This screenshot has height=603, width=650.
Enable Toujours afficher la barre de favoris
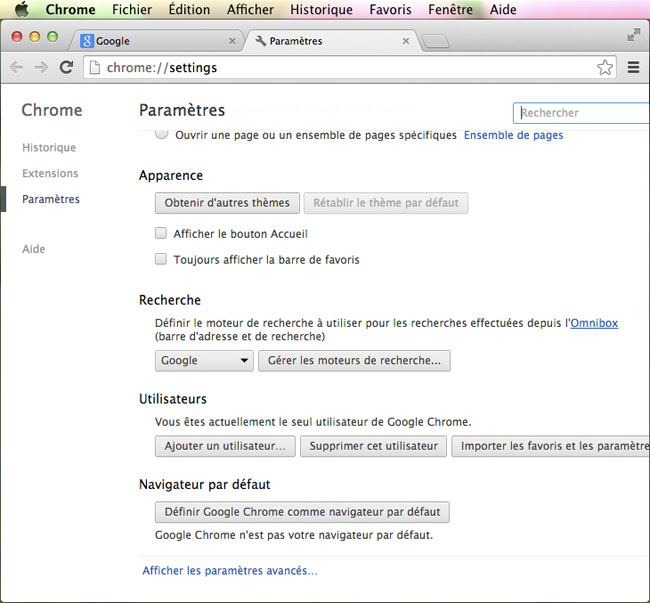[161, 259]
